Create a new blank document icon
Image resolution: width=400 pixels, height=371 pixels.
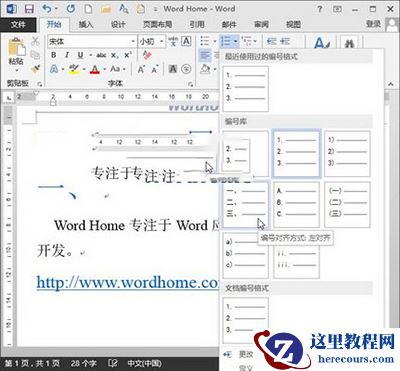coord(88,9)
